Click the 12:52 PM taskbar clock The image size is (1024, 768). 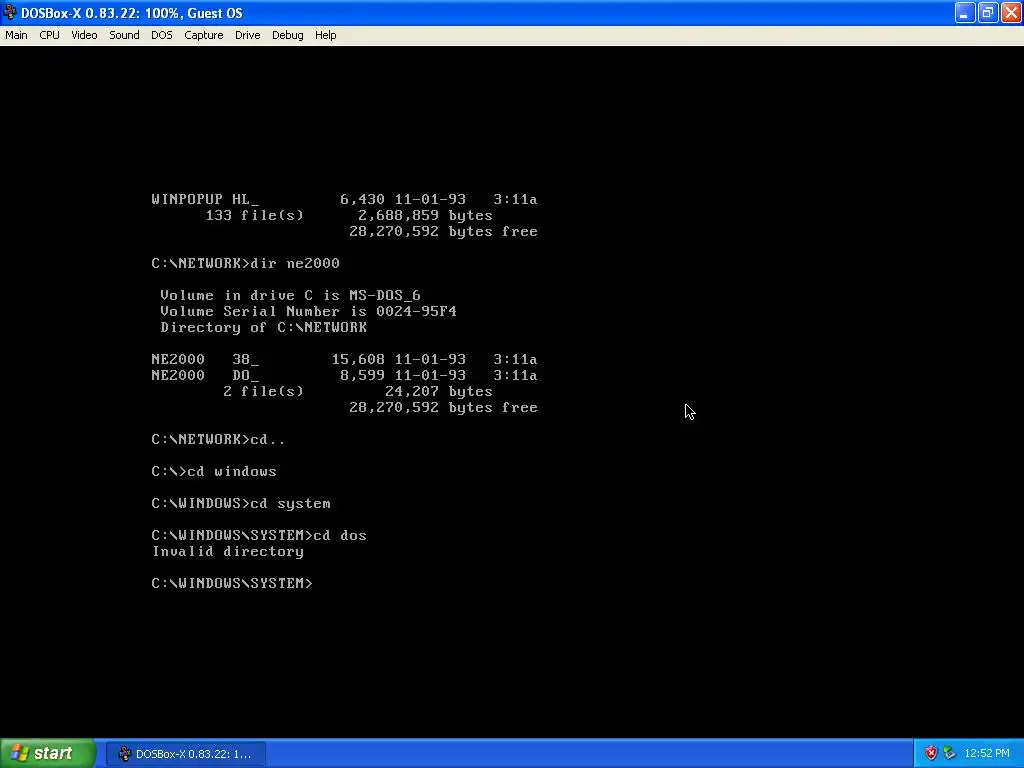(x=987, y=754)
